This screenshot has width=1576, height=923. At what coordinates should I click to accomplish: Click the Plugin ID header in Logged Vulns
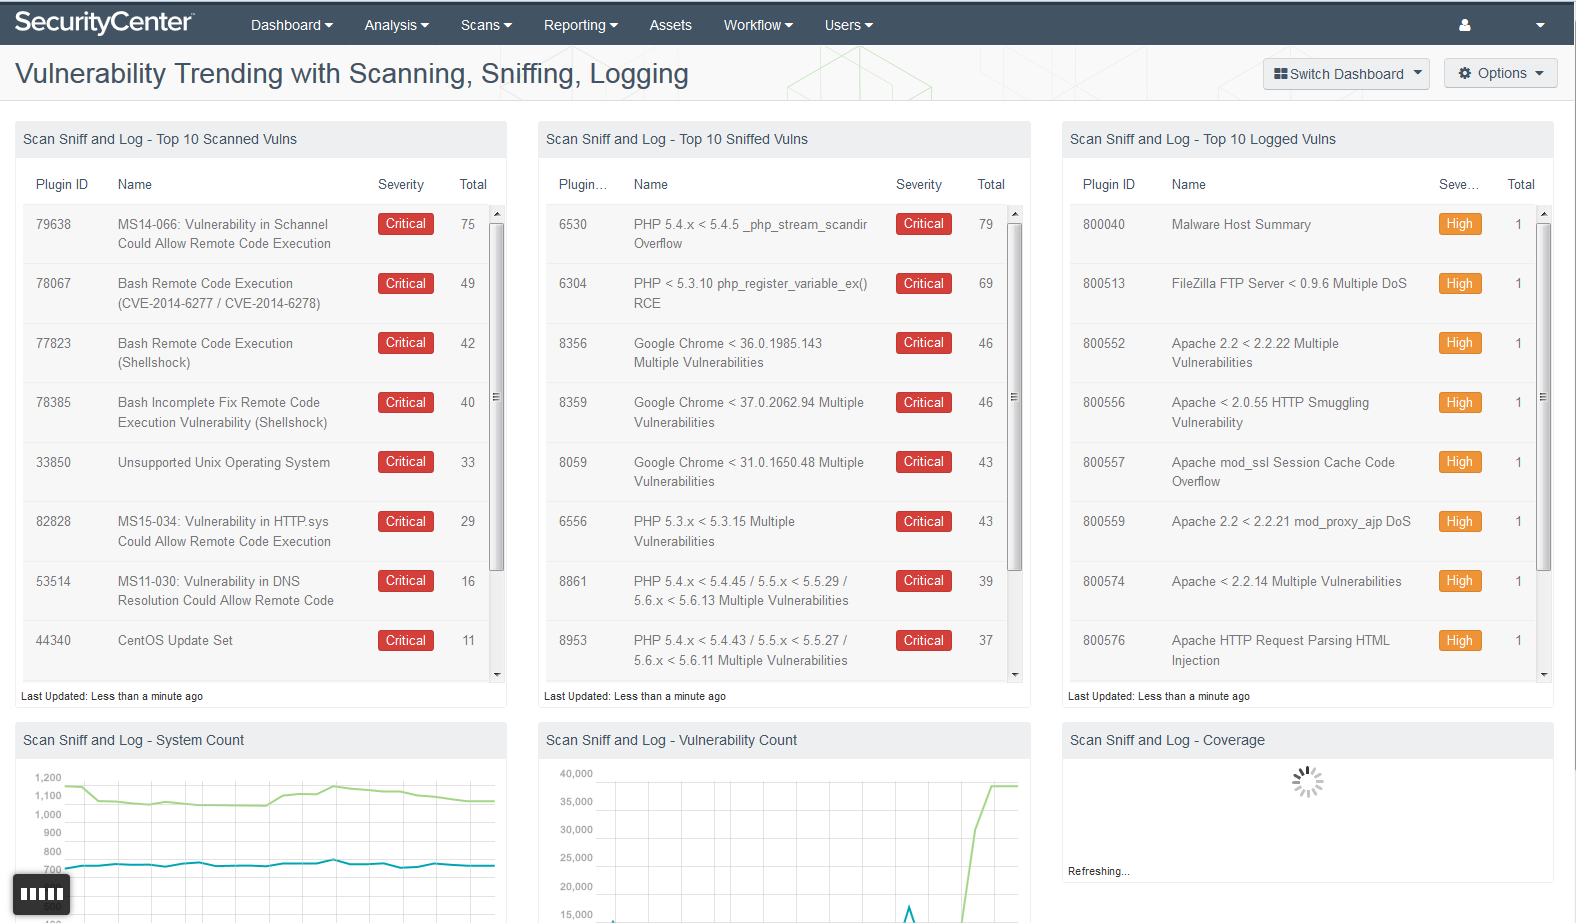(x=1109, y=185)
